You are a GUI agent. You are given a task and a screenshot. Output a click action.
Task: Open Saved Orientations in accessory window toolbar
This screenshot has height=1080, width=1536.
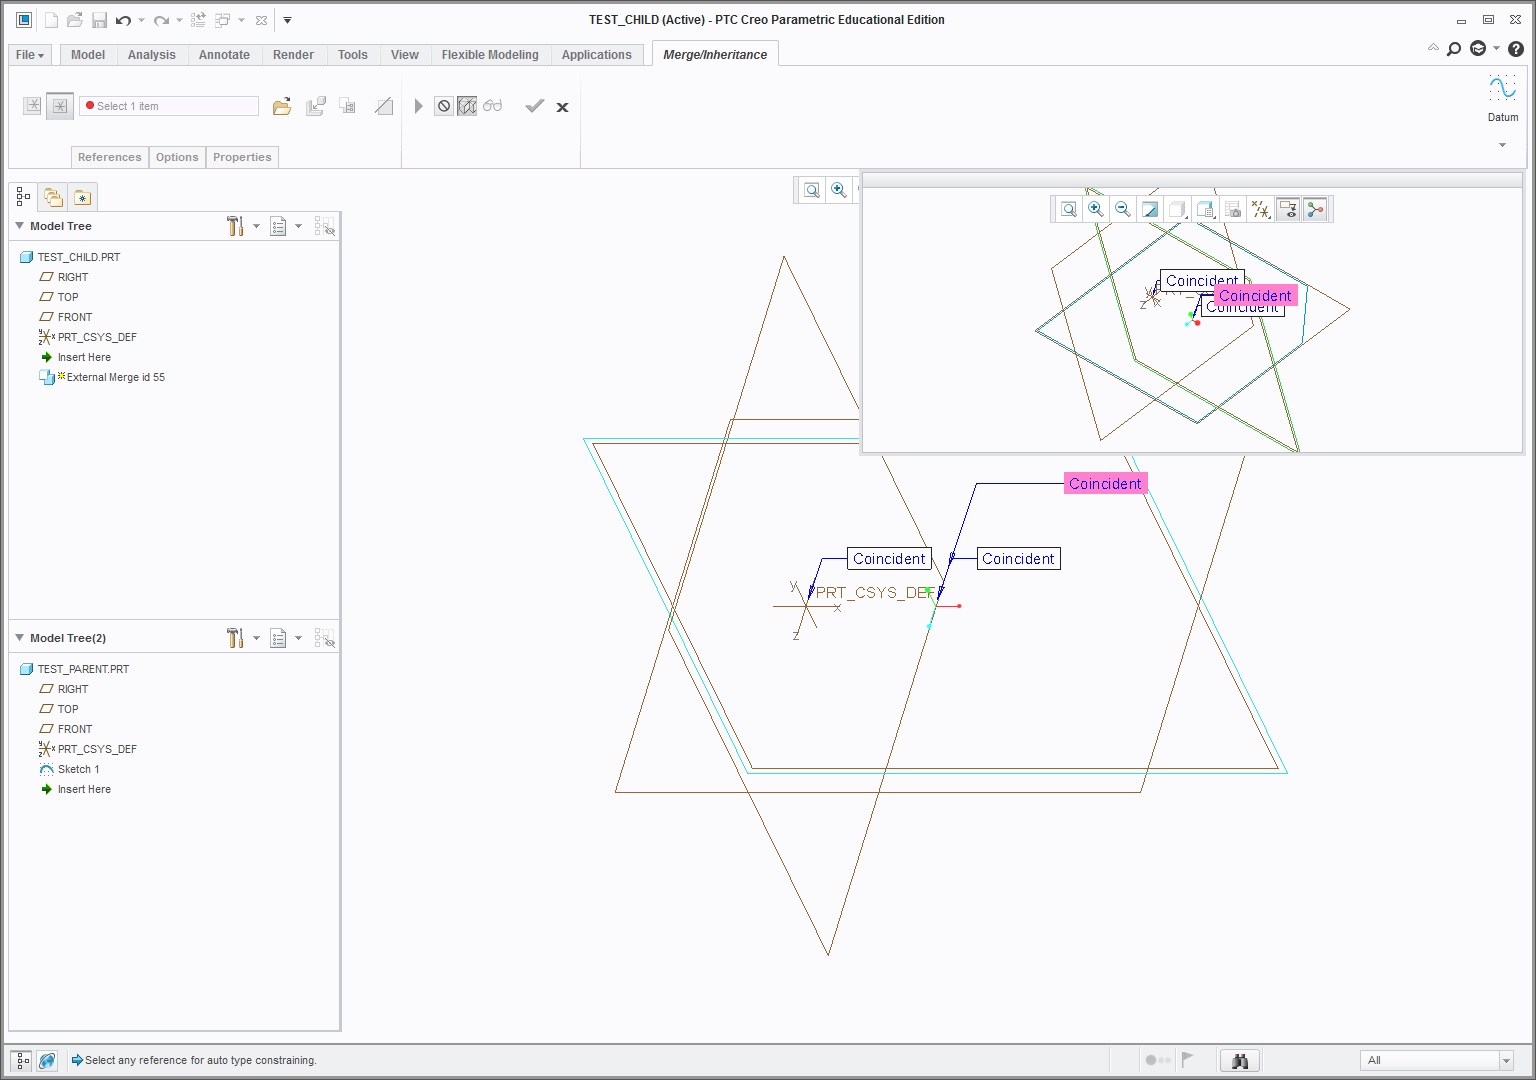[1206, 209]
